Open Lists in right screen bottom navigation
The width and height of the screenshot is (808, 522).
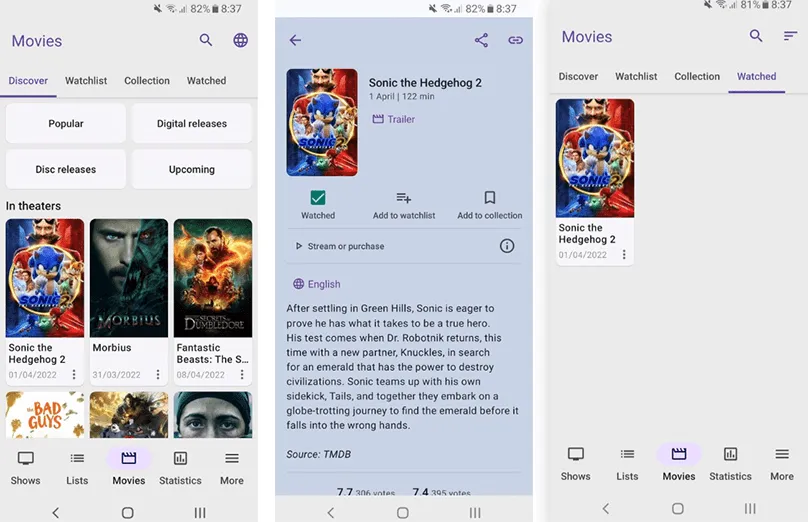(627, 464)
